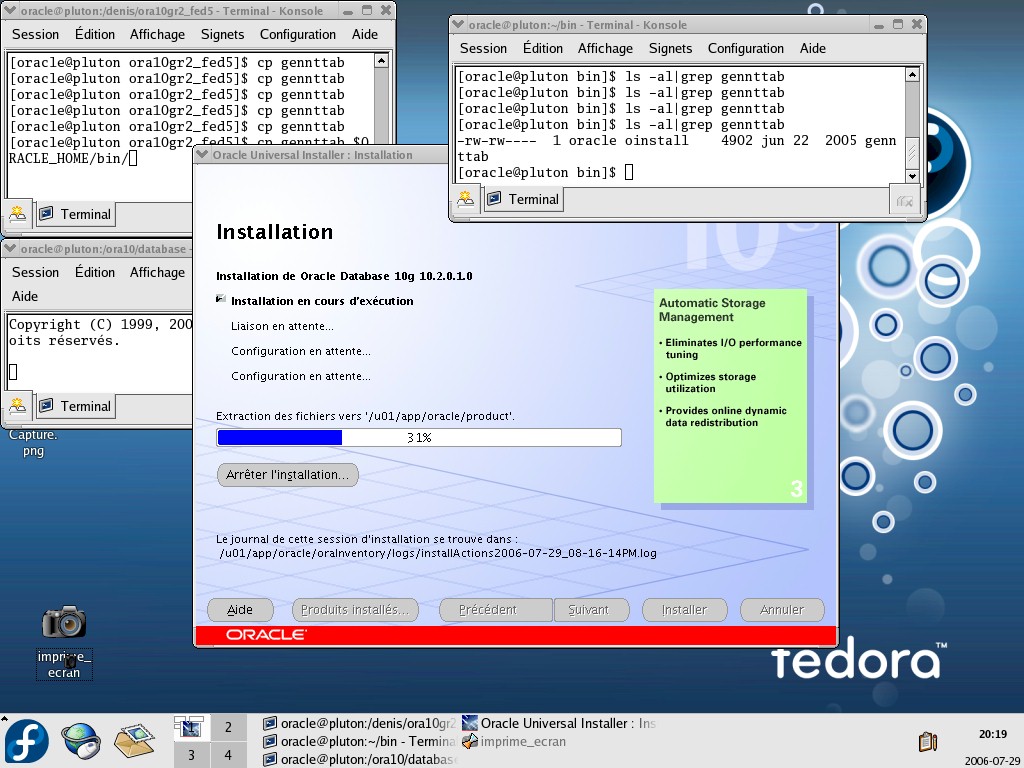This screenshot has height=768, width=1024.
Task: Open Affichage menu in ~/bin Konsole
Action: point(605,48)
